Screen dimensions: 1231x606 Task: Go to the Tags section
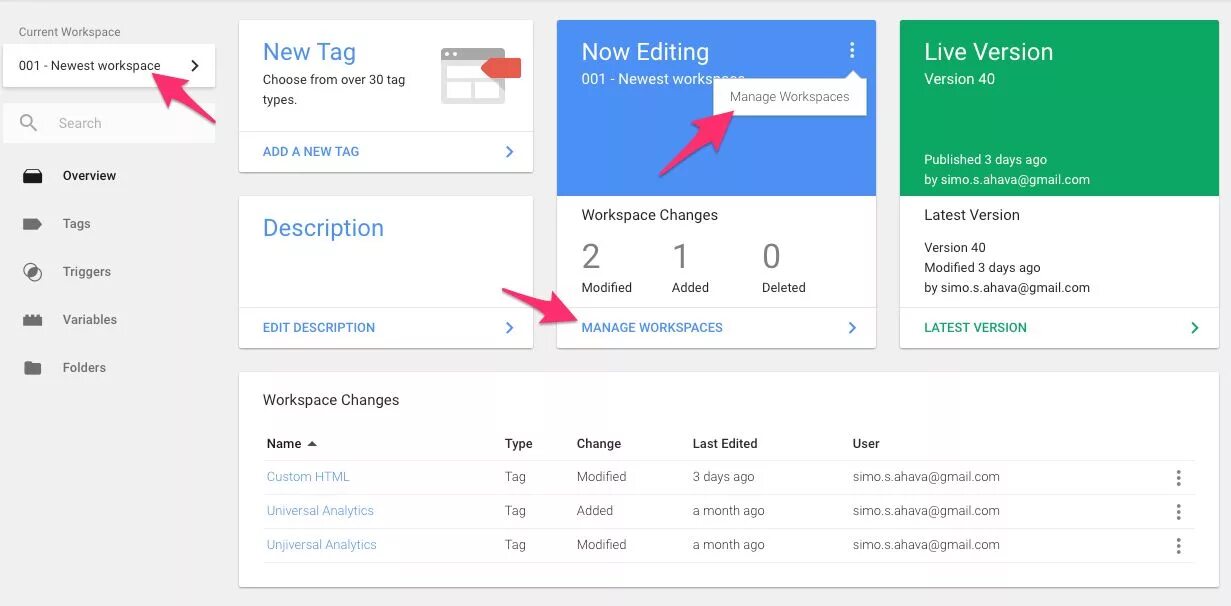tap(77, 224)
